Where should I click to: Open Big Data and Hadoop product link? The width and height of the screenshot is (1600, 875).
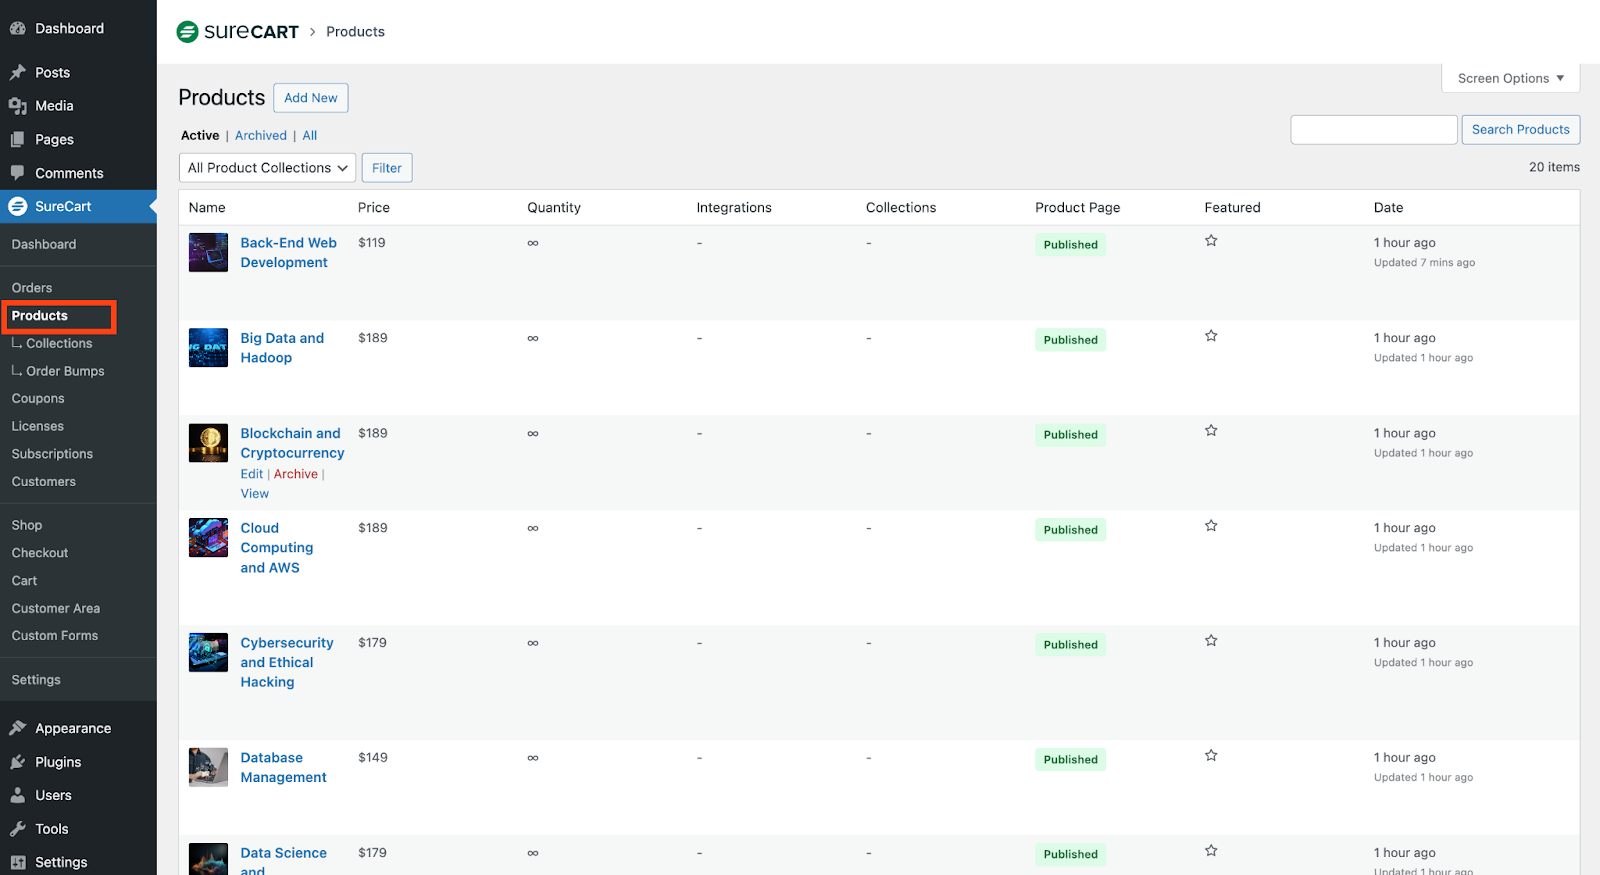282,348
